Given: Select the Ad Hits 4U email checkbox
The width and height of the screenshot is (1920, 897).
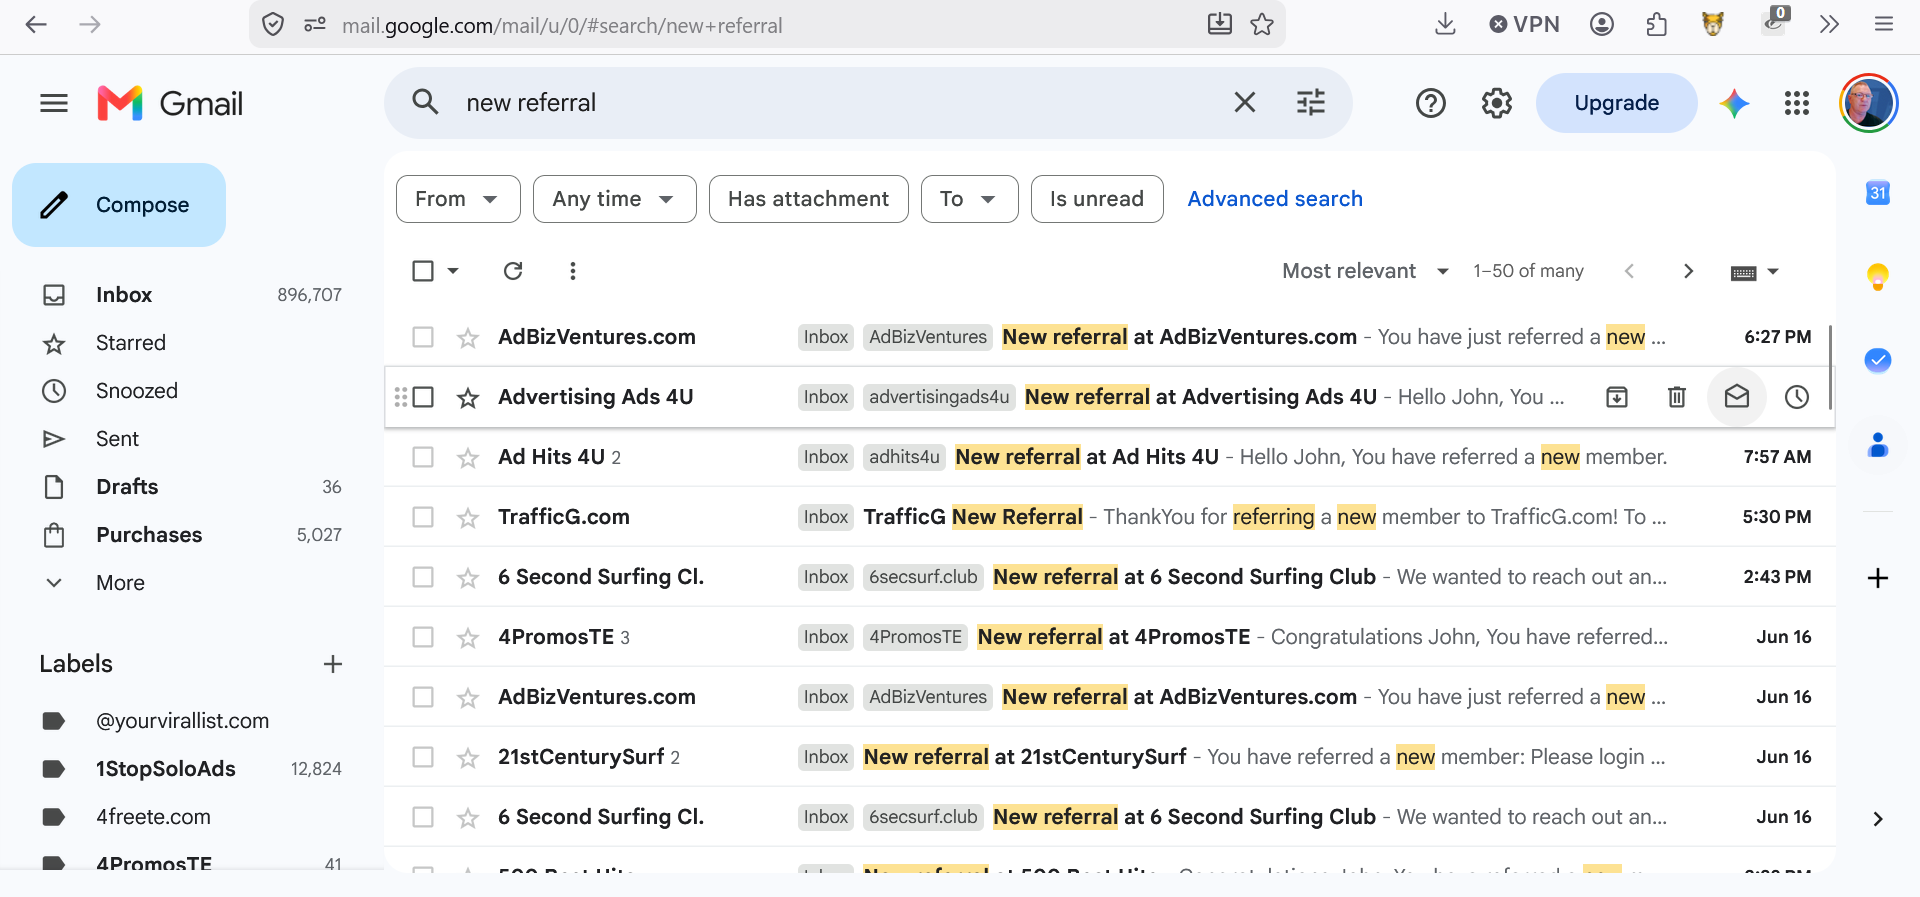Looking at the screenshot, I should coord(423,457).
